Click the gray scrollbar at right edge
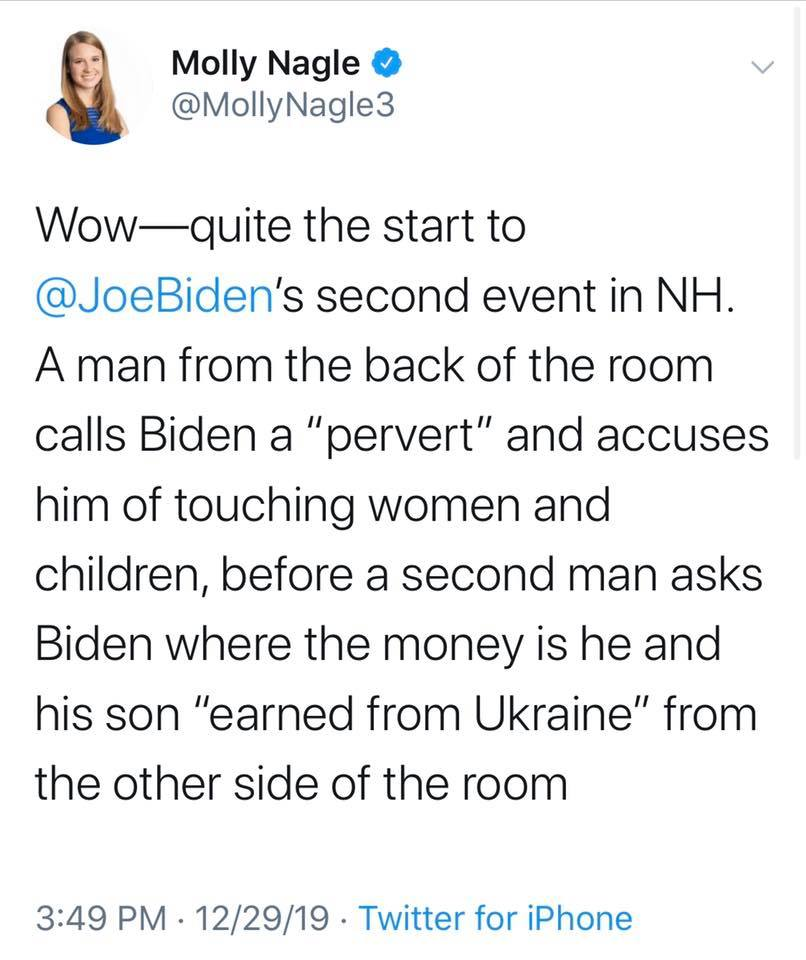The width and height of the screenshot is (806, 960). click(798, 400)
